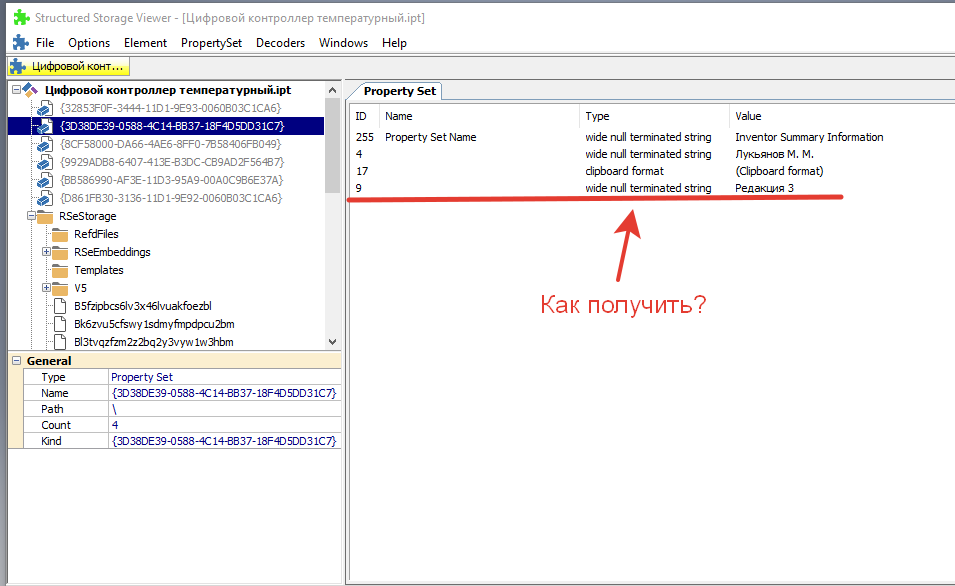Click property set icon for {3D38DE39-0588-4C14-BB37-18F4D5DD31C7} tree row
955x586 pixels.
pos(44,126)
